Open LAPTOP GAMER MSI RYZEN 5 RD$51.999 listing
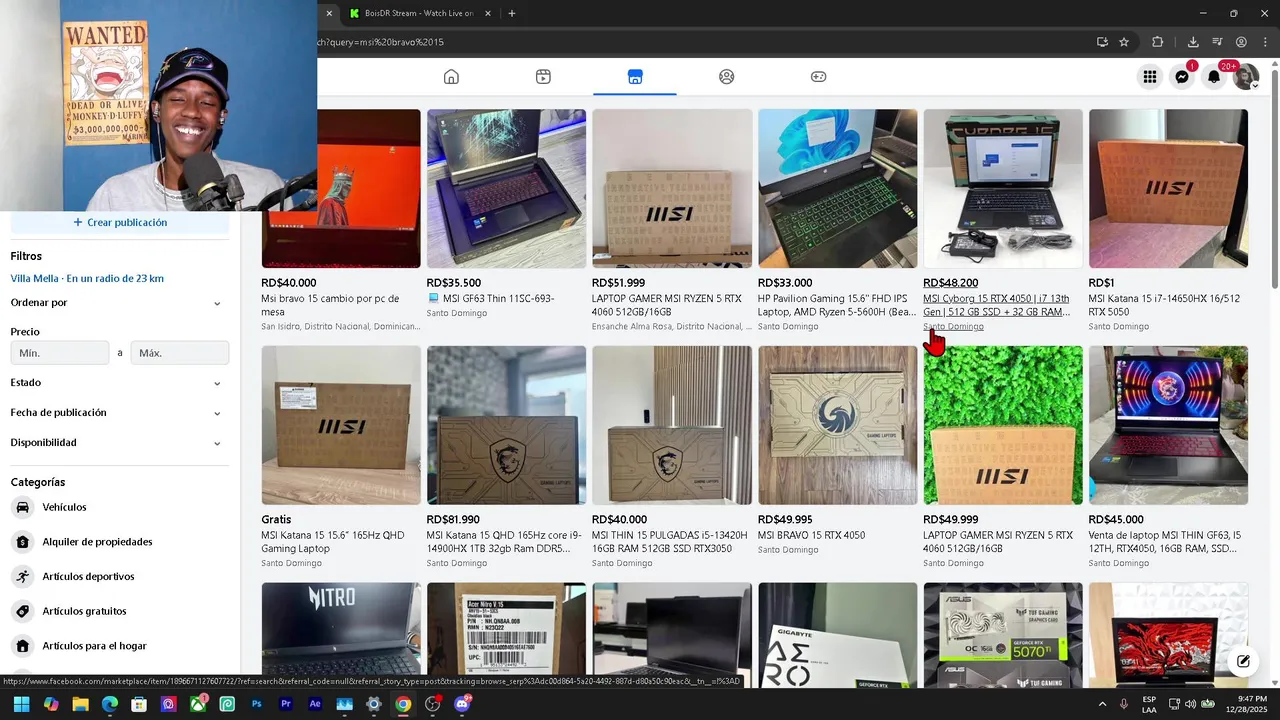 point(672,220)
